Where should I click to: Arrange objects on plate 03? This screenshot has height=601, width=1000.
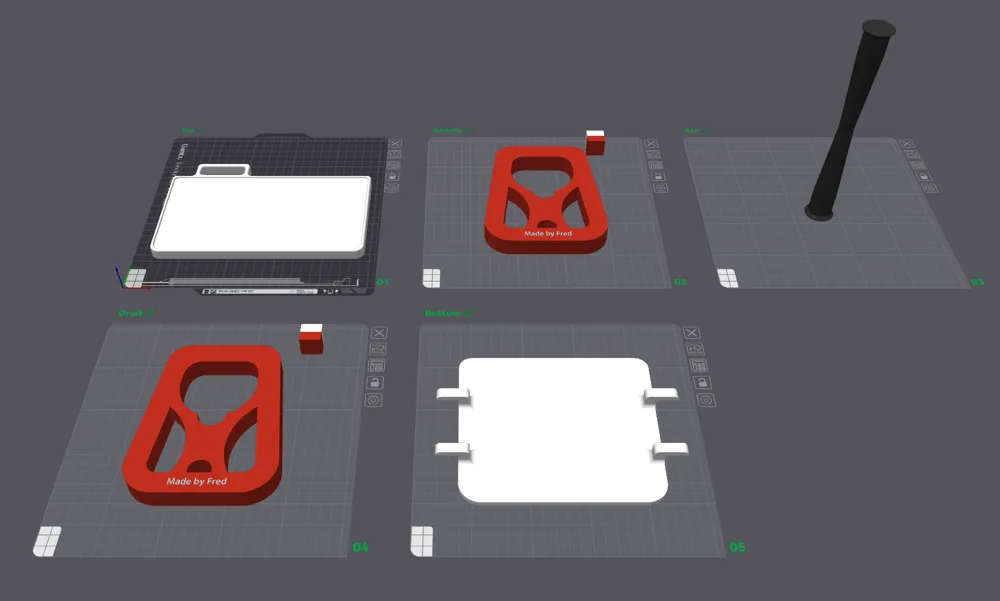[918, 165]
